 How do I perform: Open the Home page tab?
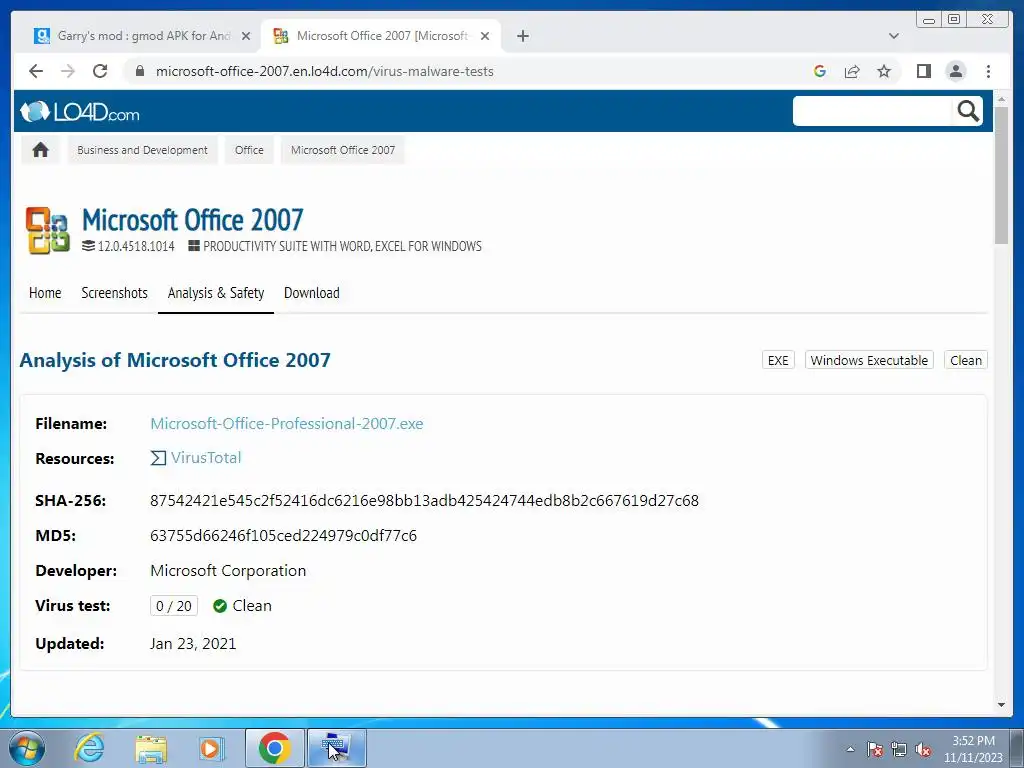(45, 293)
